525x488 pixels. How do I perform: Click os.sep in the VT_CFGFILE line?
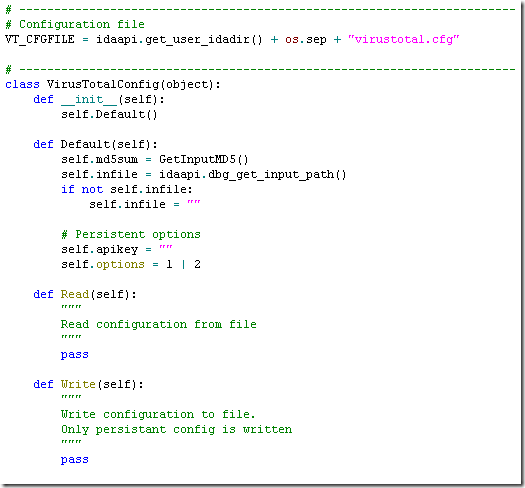pos(306,40)
